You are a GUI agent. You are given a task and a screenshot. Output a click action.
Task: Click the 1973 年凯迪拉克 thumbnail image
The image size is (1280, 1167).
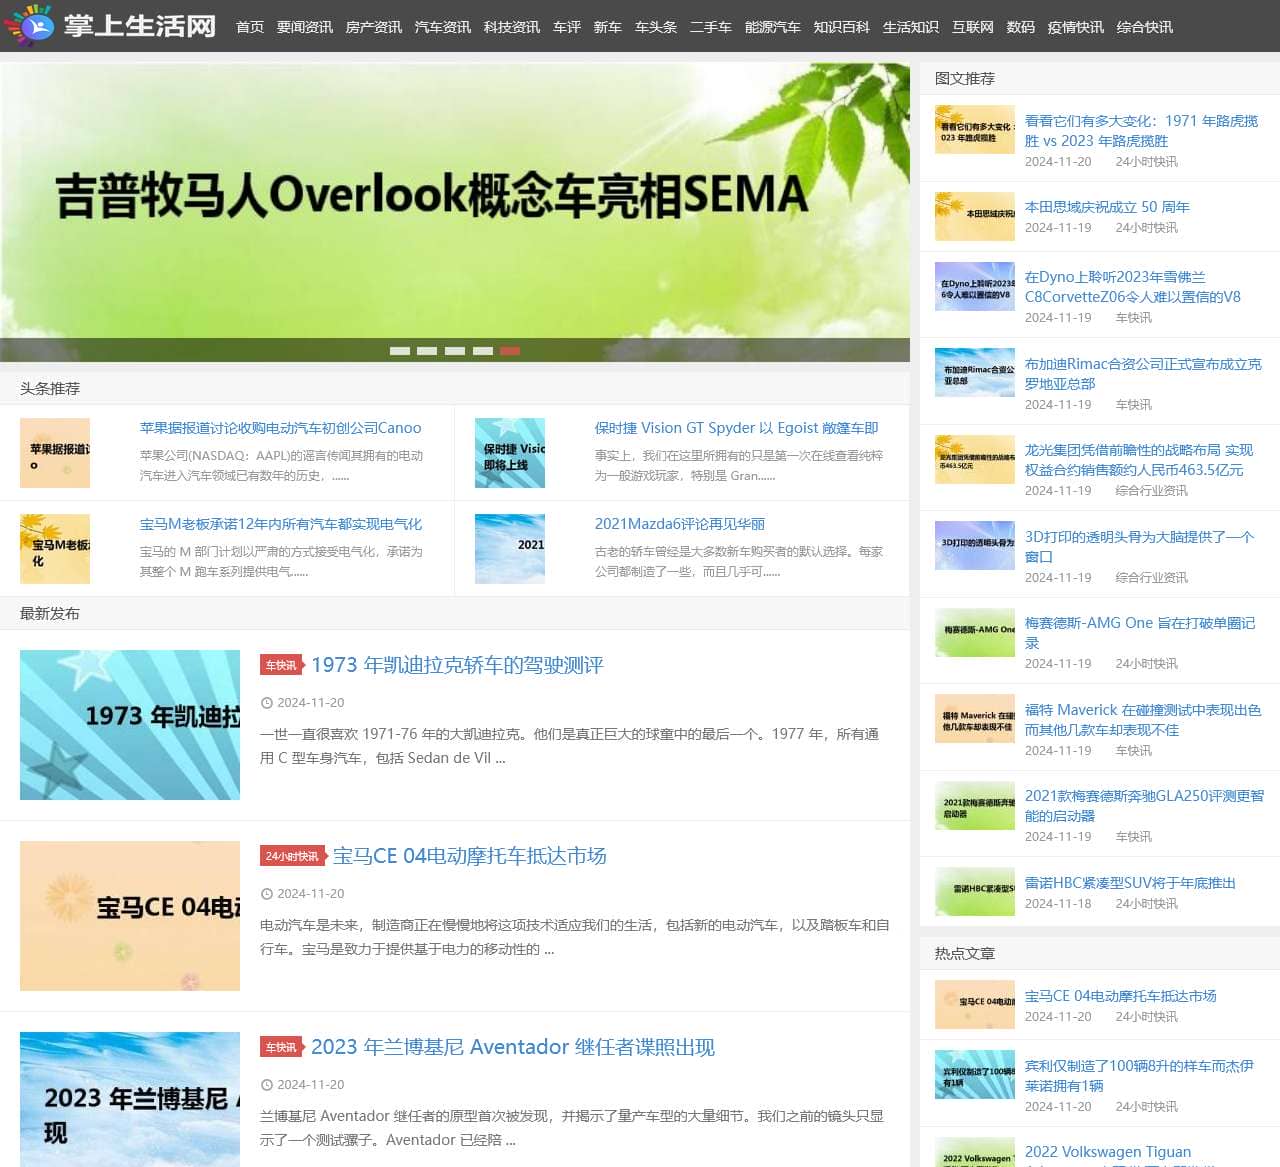pos(130,725)
